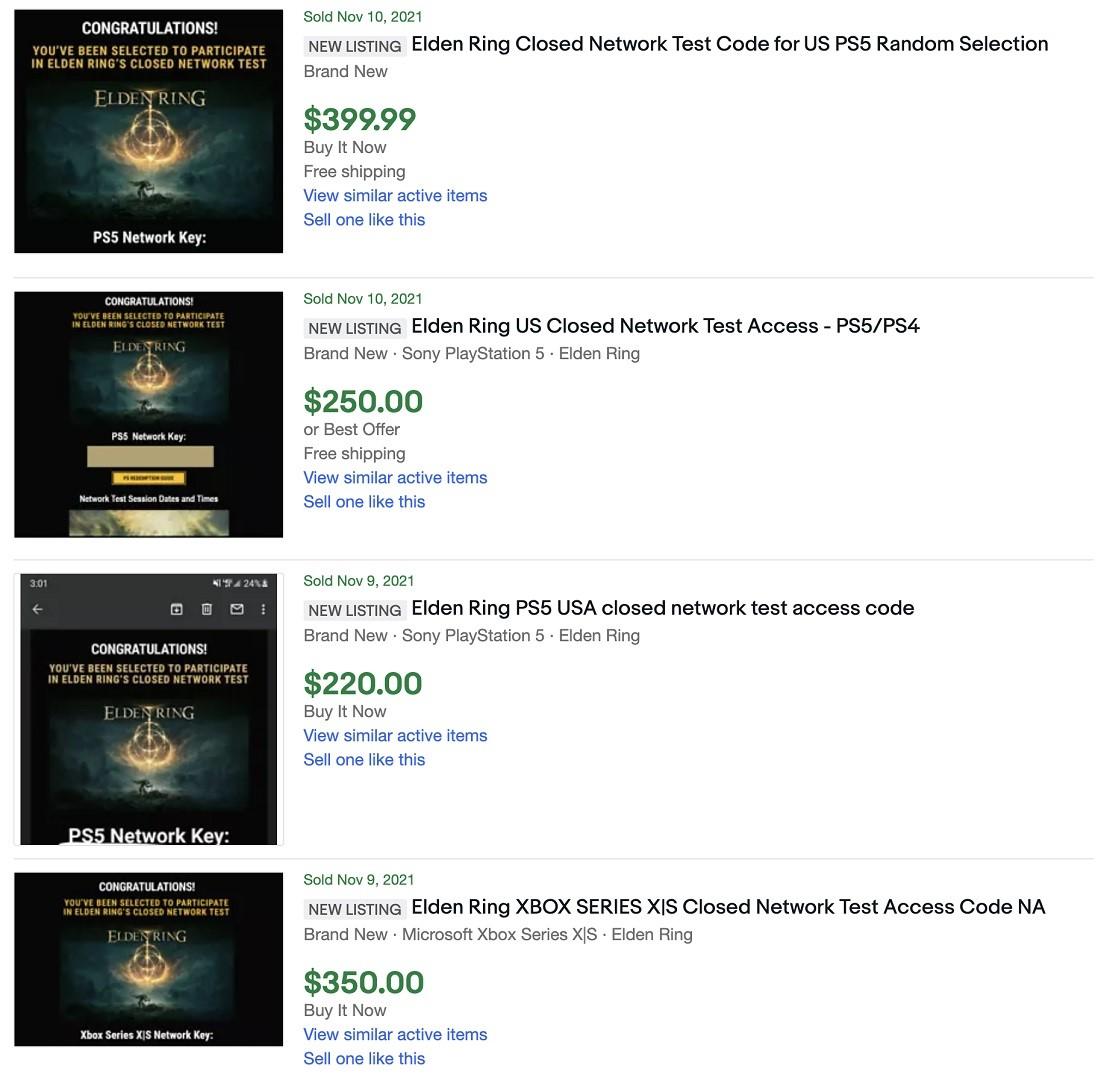Tap the back arrow in phone screenshot
The width and height of the screenshot is (1107, 1080).
(x=37, y=609)
